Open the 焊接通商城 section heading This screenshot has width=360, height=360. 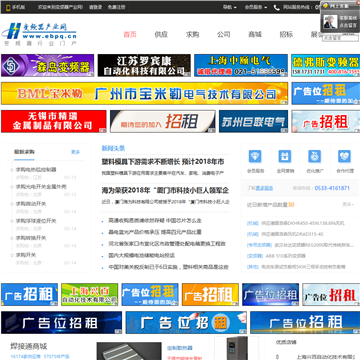click(29, 346)
